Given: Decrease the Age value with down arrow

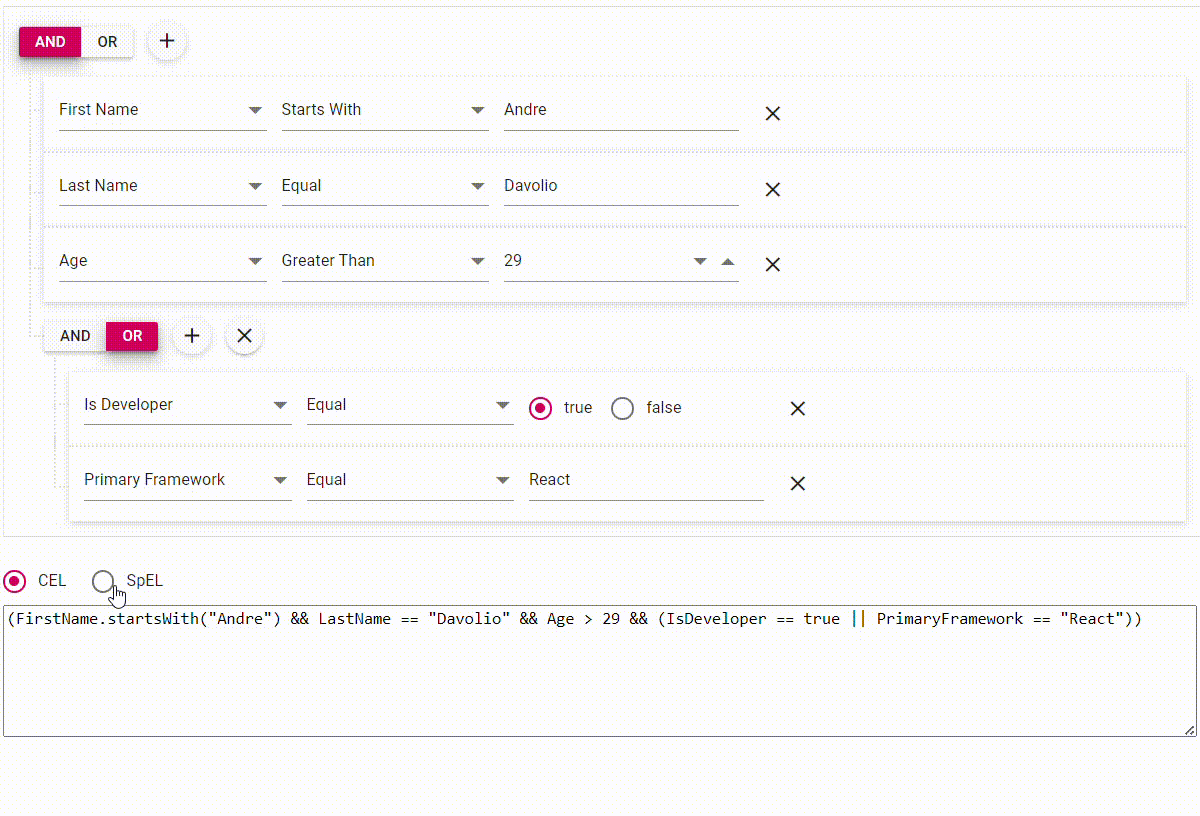Looking at the screenshot, I should tap(700, 261).
